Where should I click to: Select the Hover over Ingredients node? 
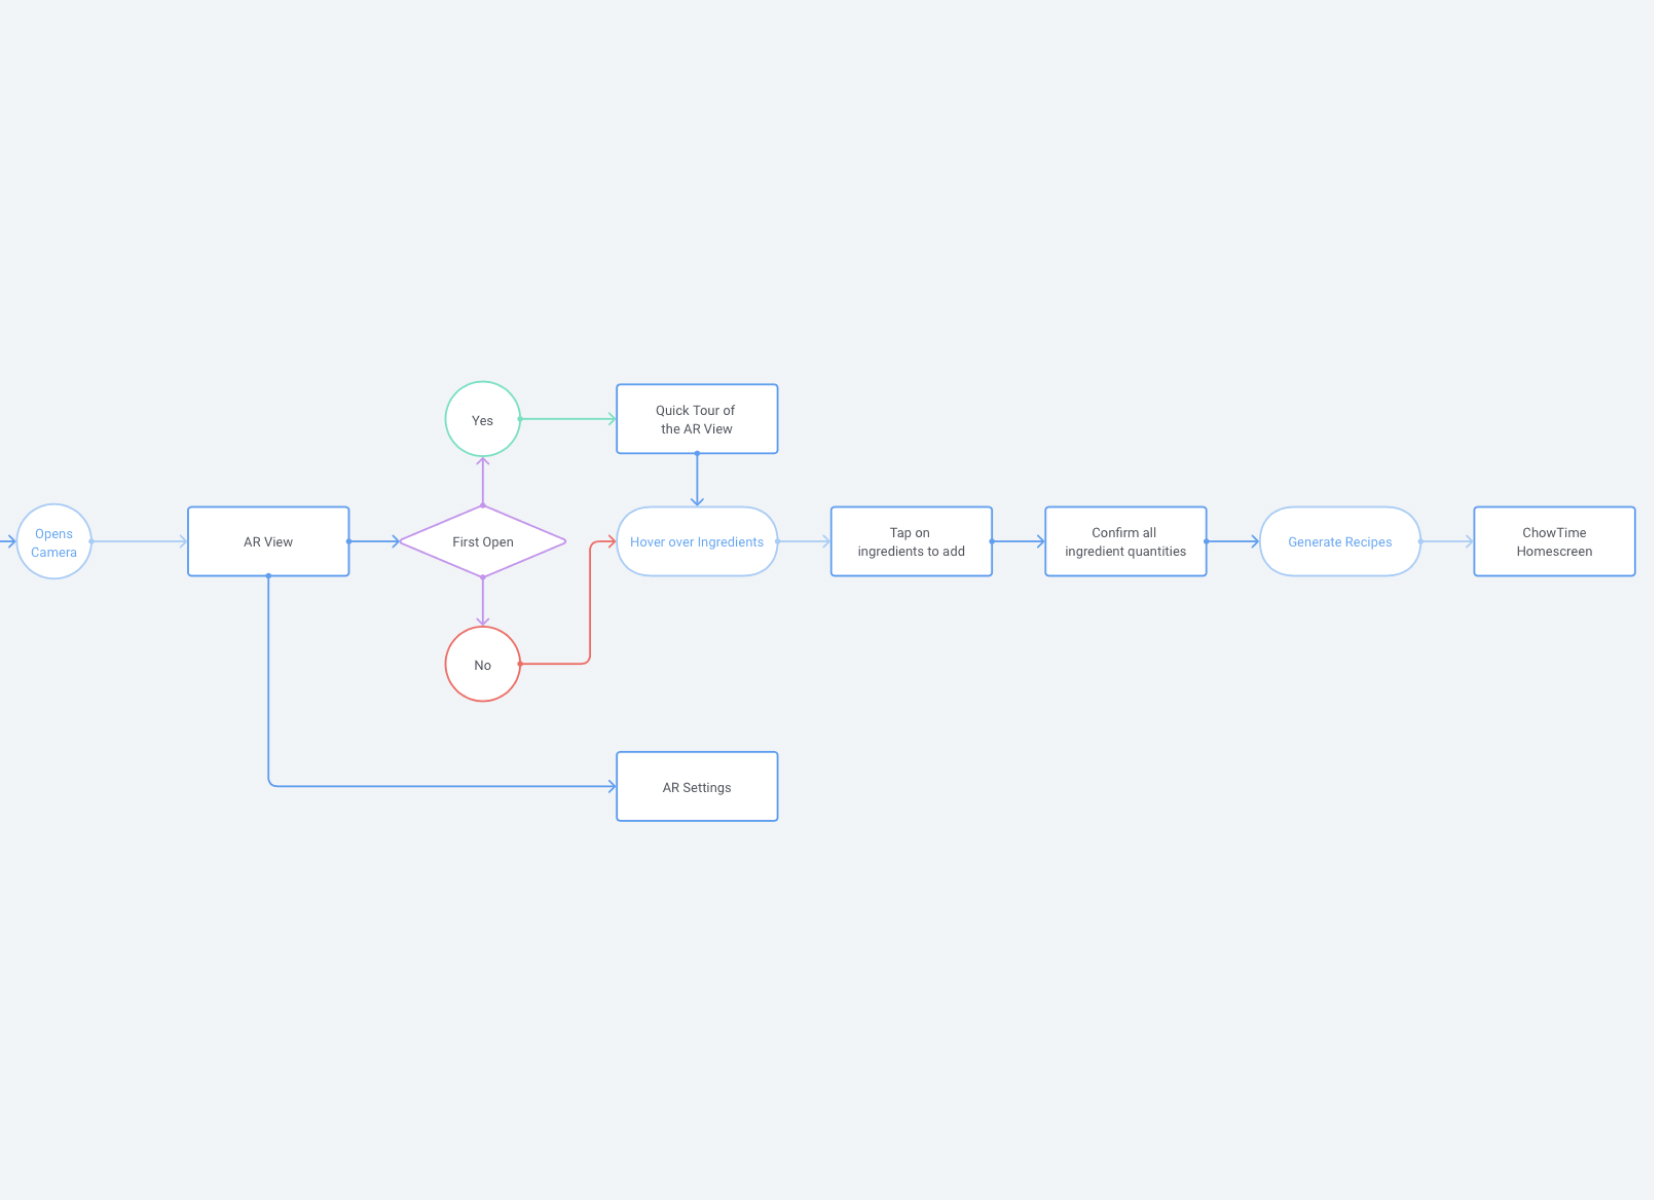pyautogui.click(x=696, y=541)
